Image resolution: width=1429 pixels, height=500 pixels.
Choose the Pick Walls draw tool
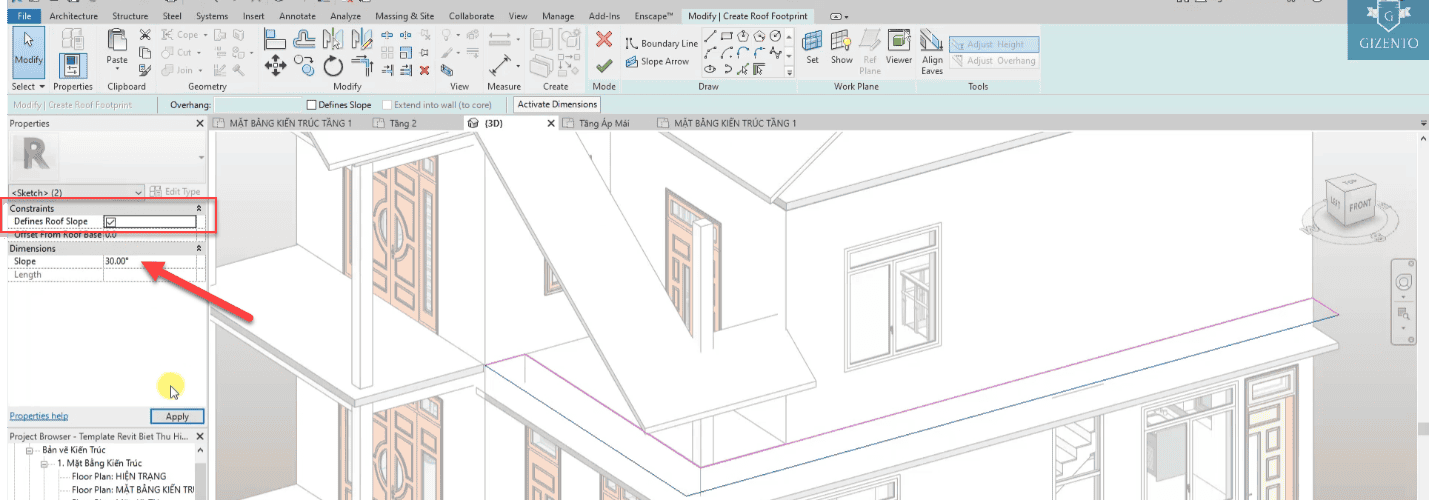click(x=760, y=70)
